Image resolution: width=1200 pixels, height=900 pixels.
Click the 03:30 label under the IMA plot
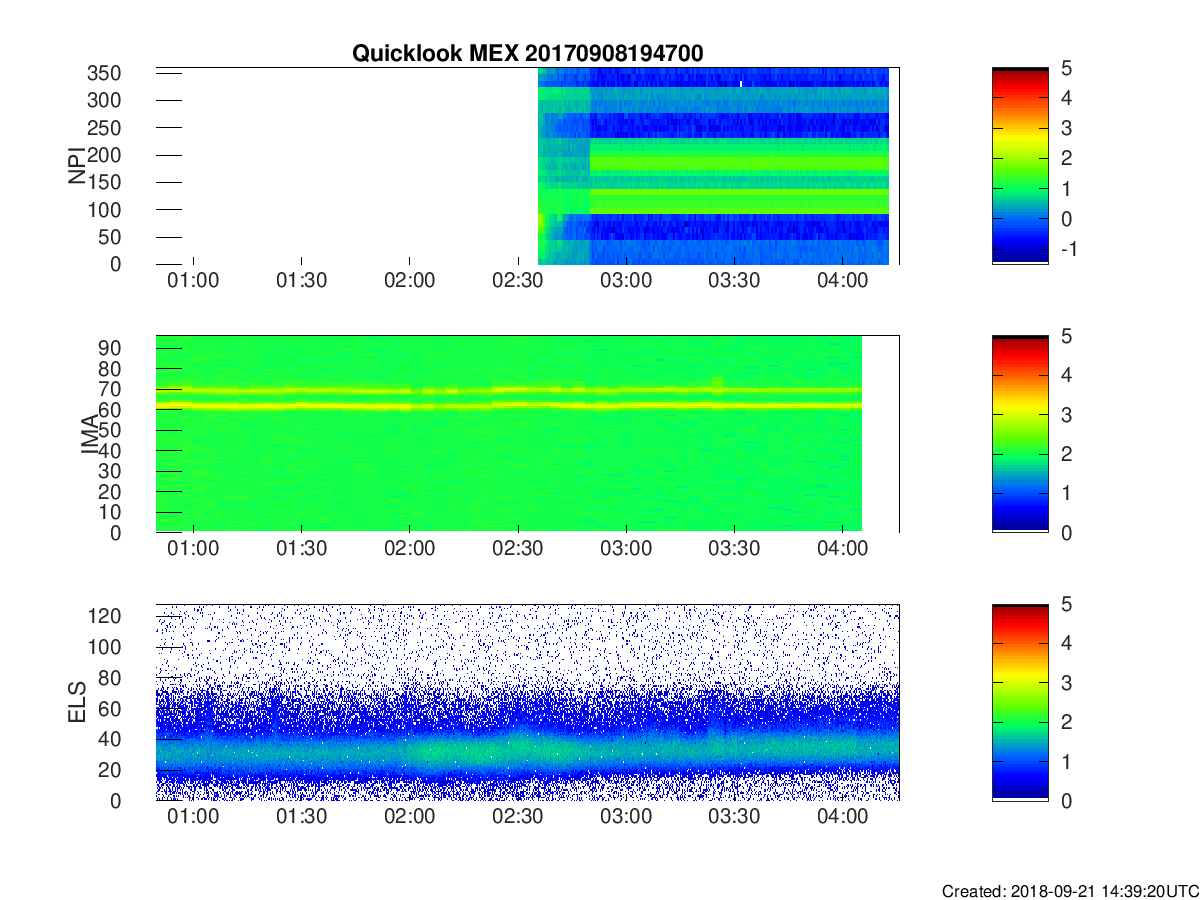(735, 549)
